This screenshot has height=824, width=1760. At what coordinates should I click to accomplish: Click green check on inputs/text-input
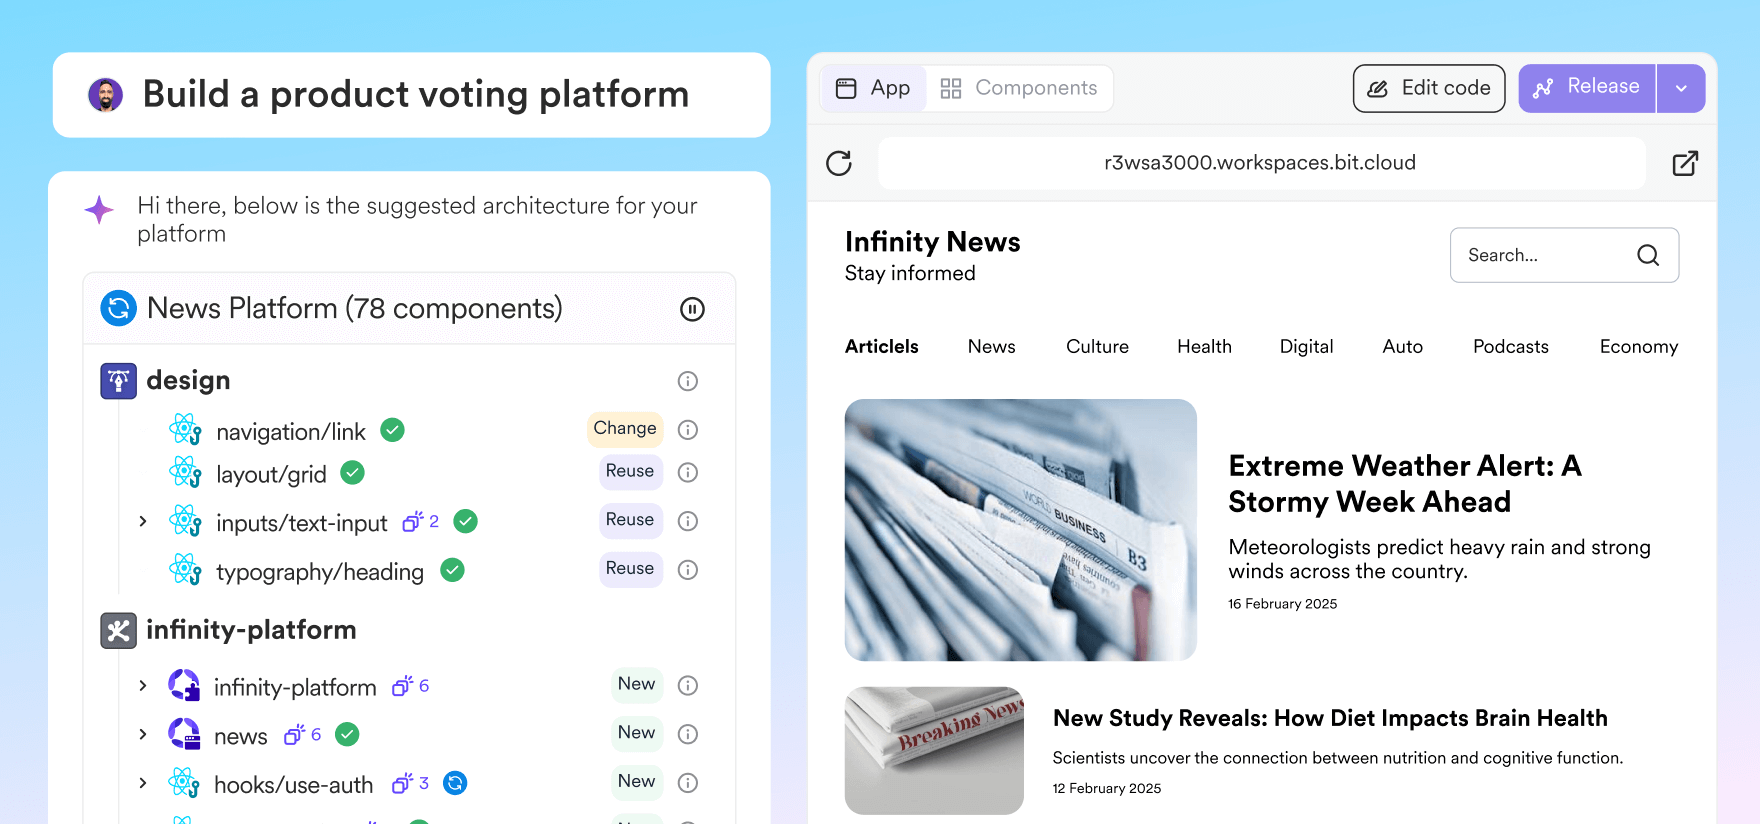click(x=466, y=521)
